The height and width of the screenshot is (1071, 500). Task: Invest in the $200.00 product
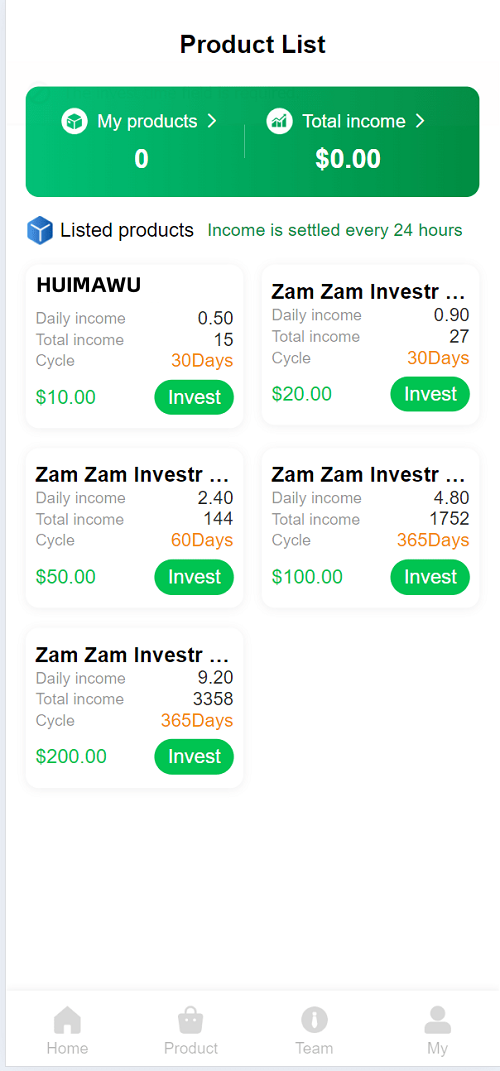point(194,757)
